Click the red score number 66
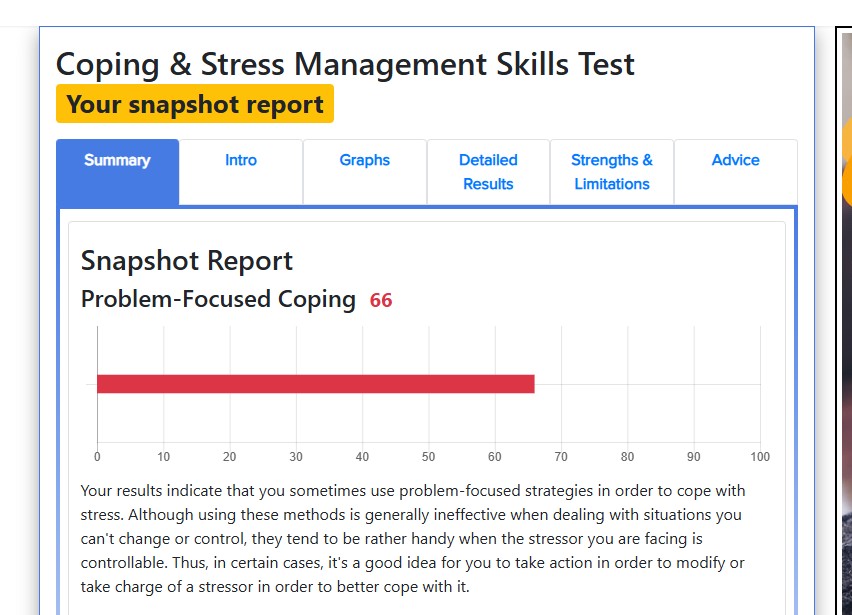The height and width of the screenshot is (615, 852). 381,300
